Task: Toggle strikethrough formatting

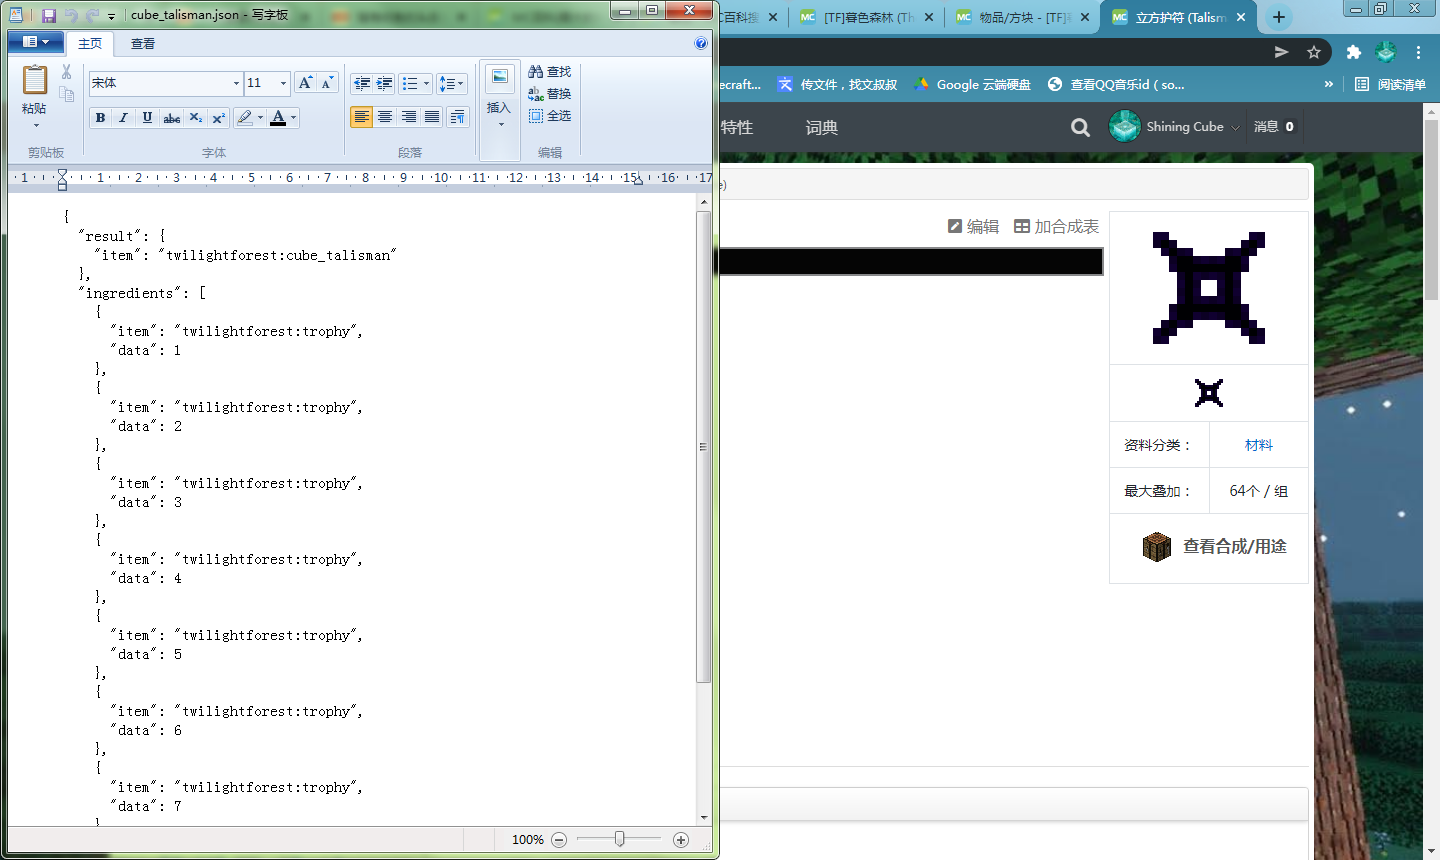Action: pyautogui.click(x=172, y=117)
